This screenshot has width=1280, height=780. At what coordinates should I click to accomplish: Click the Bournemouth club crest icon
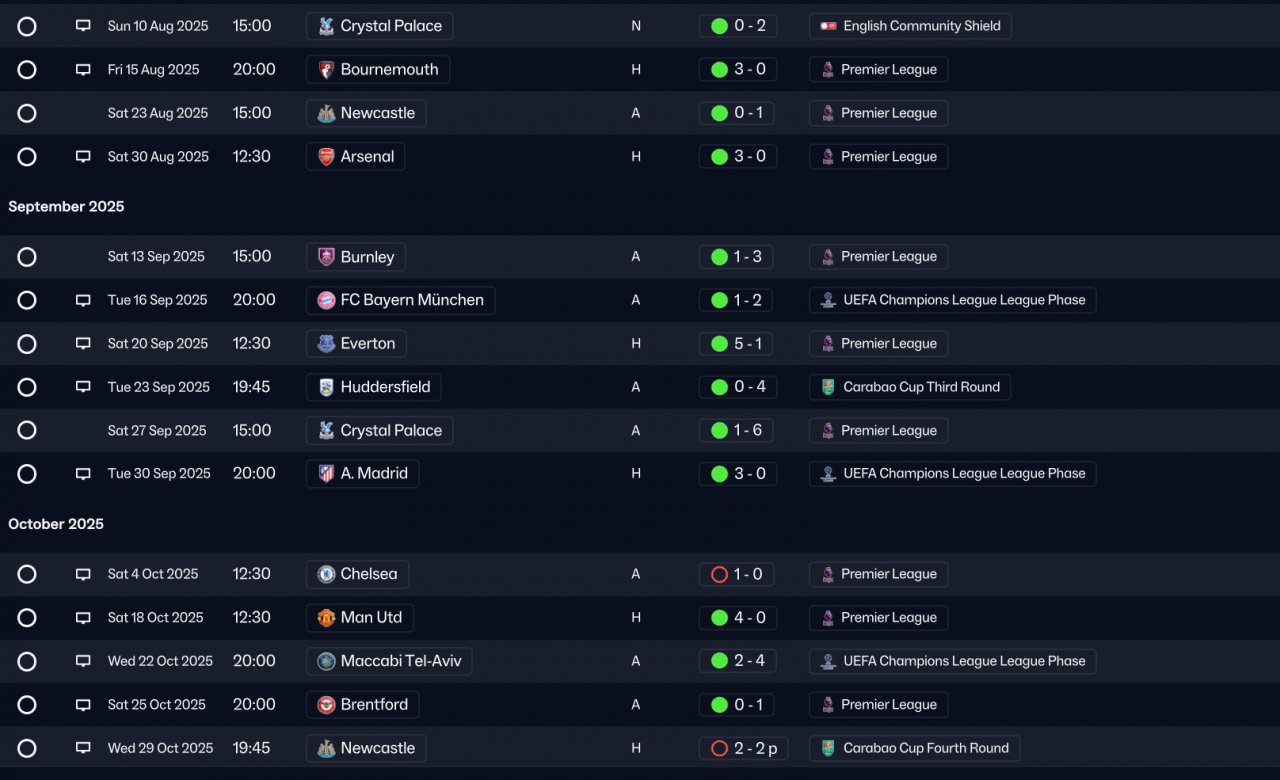point(326,70)
